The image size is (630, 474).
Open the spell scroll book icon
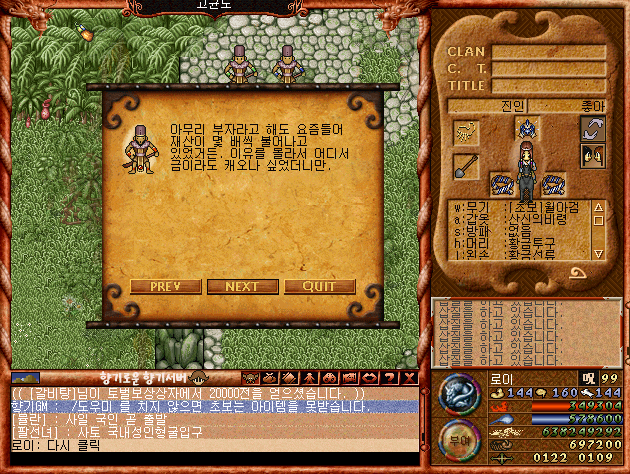[290, 378]
